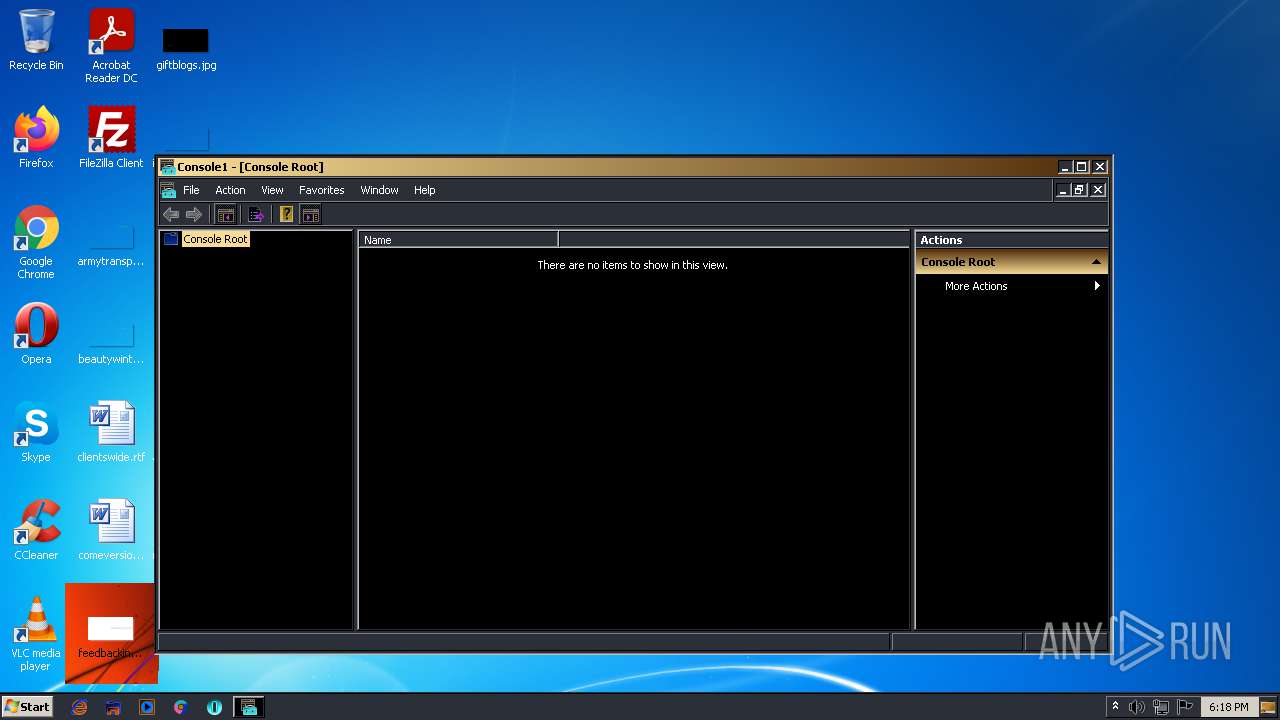Toggle Show/Hide Action Pane toolbar icon
Screen dimensions: 1280x720
[x=311, y=214]
